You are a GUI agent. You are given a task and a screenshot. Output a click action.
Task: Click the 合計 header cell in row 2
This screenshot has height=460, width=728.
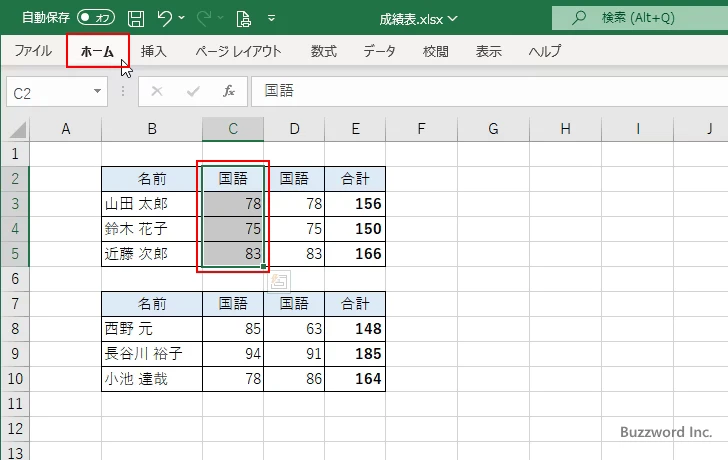[355, 179]
